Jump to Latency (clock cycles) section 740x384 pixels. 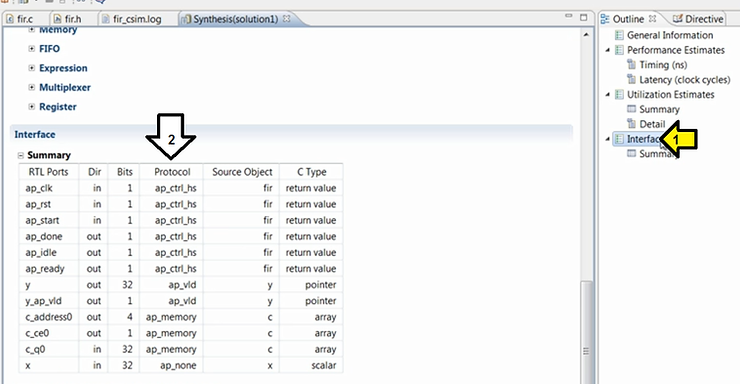pos(684,80)
